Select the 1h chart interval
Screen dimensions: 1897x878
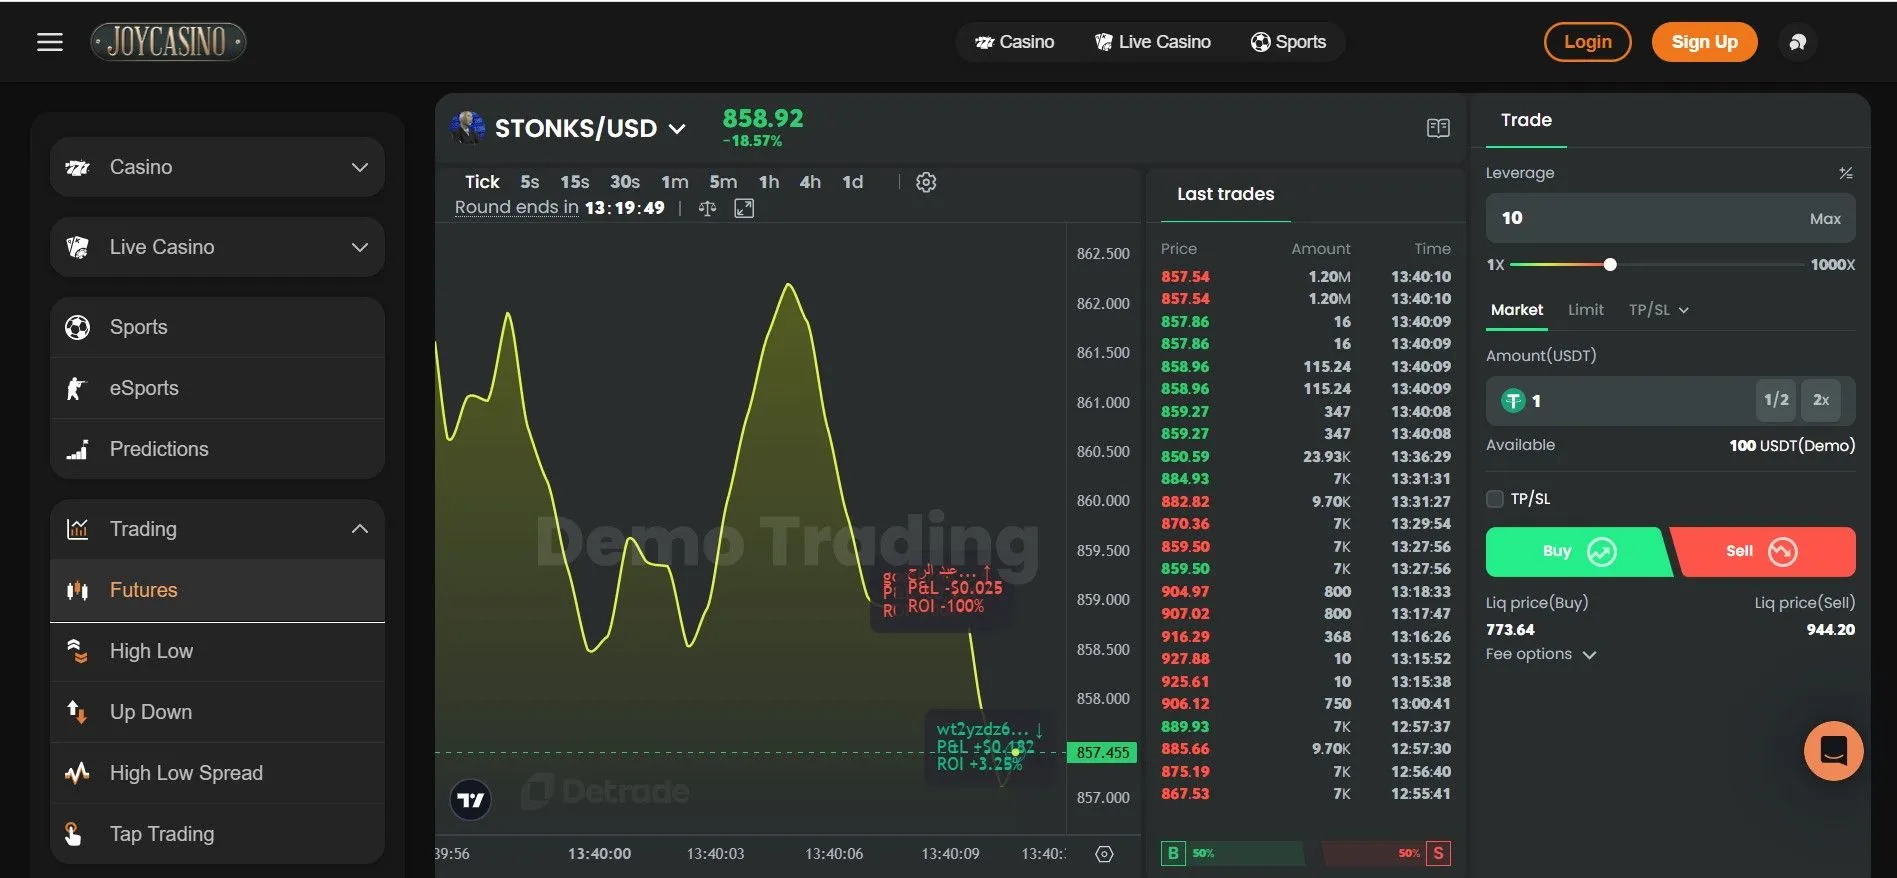tap(769, 182)
